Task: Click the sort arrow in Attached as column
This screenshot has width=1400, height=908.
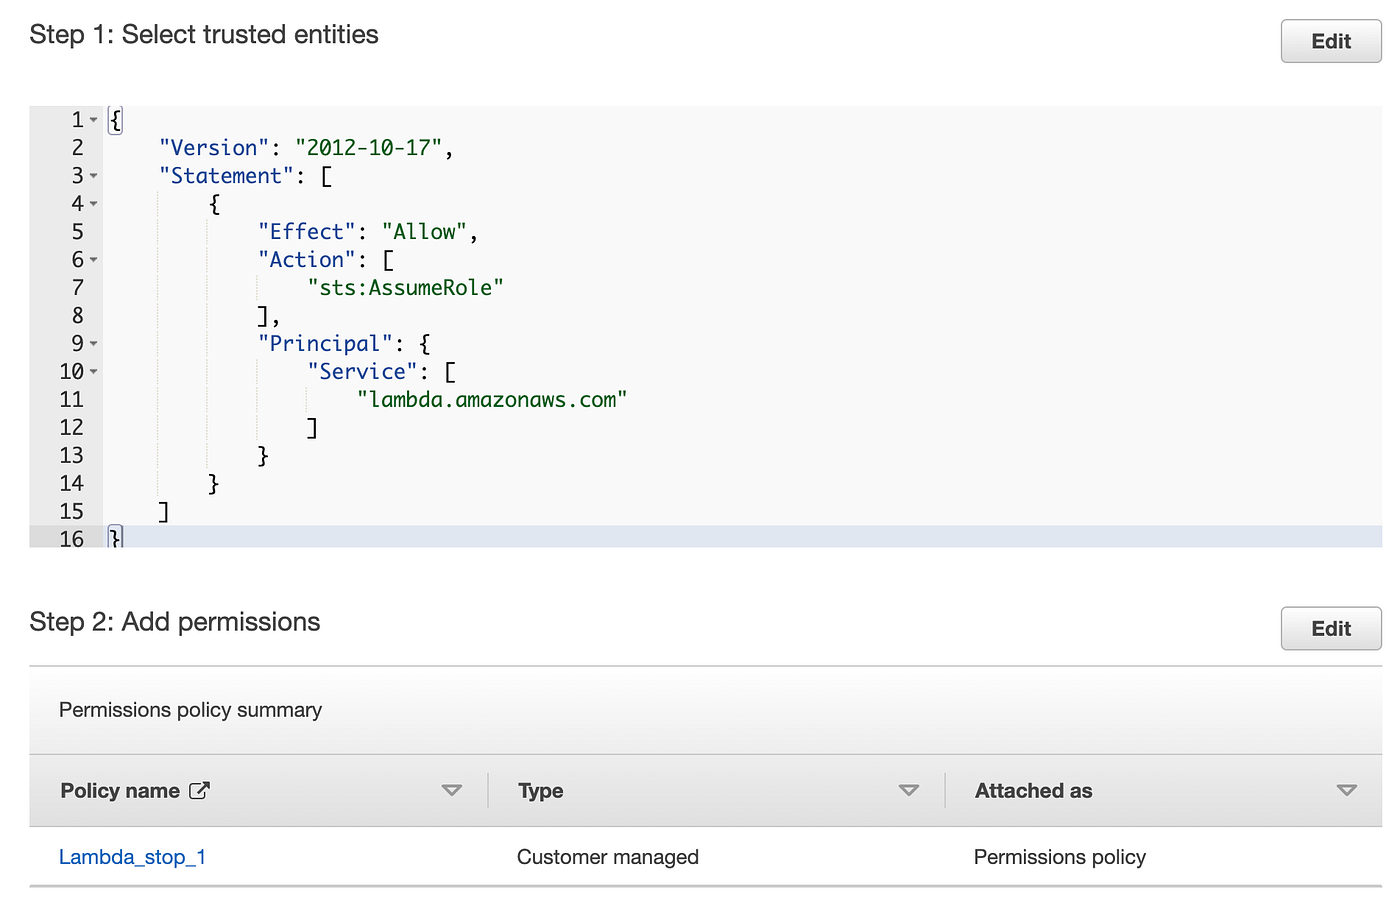Action: tap(1346, 790)
